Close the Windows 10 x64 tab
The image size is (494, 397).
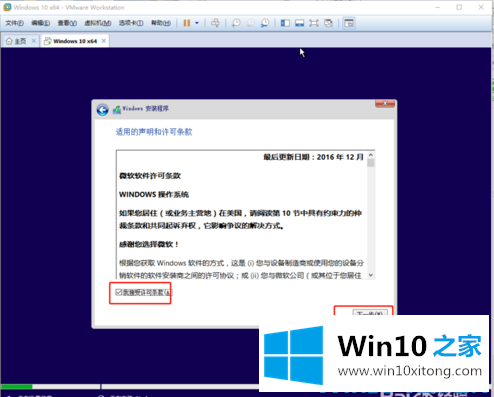(x=104, y=41)
